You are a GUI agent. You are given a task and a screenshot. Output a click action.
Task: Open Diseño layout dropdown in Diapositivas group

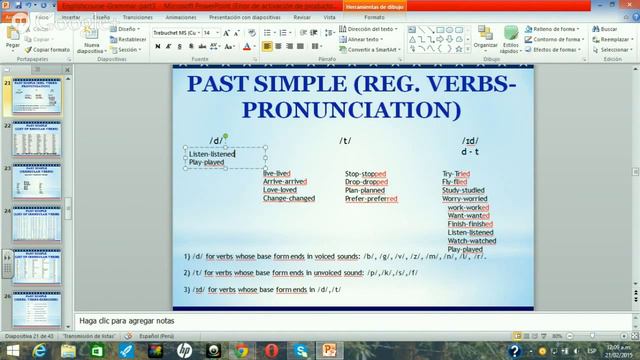125,29
